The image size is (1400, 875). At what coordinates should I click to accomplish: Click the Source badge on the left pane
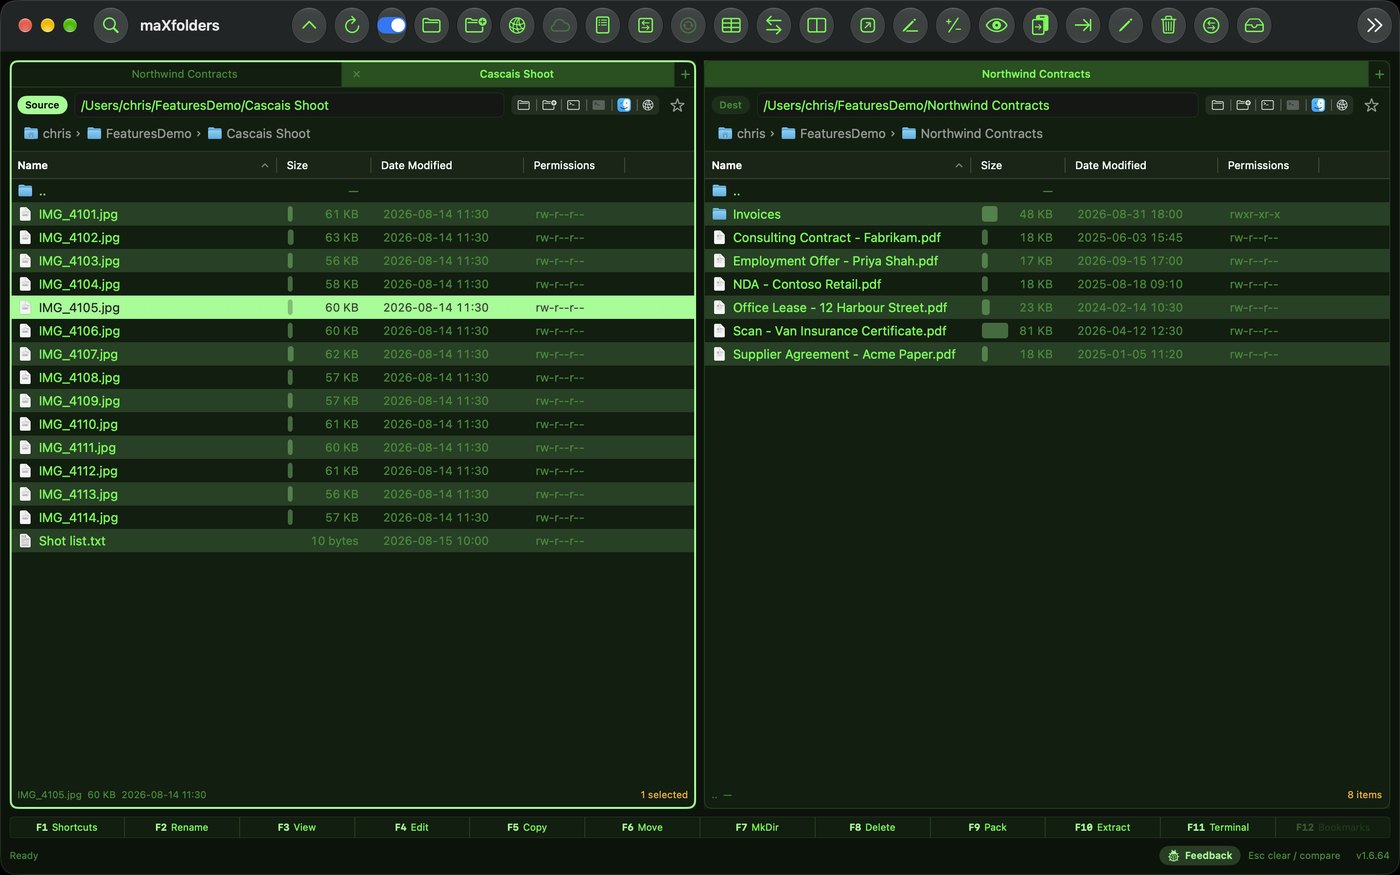(42, 105)
